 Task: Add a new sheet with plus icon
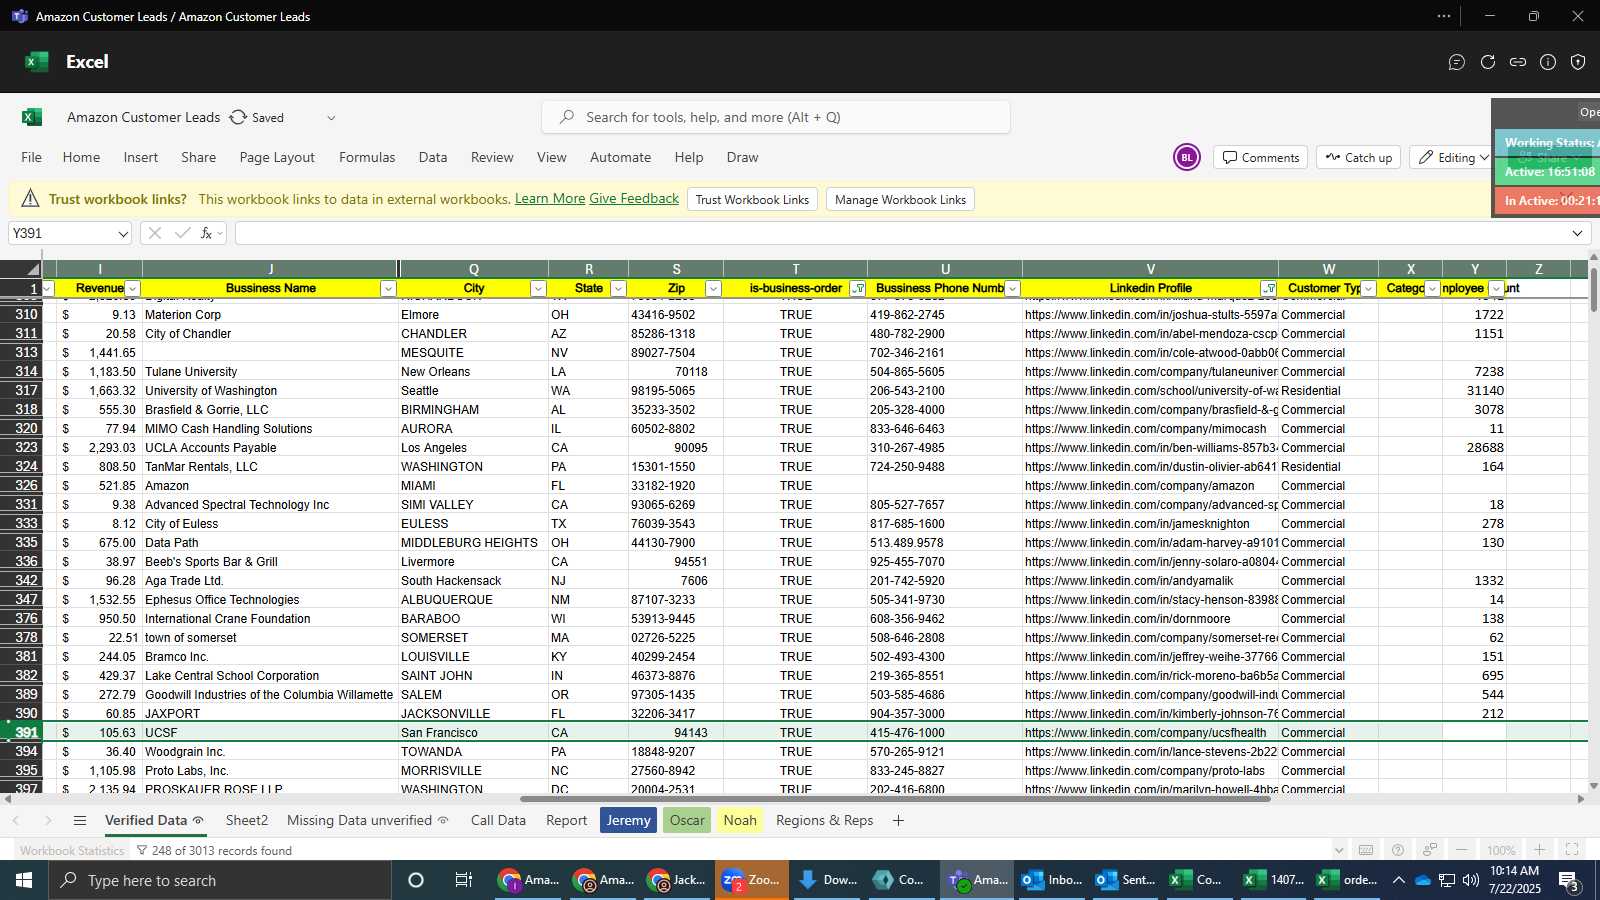(898, 820)
